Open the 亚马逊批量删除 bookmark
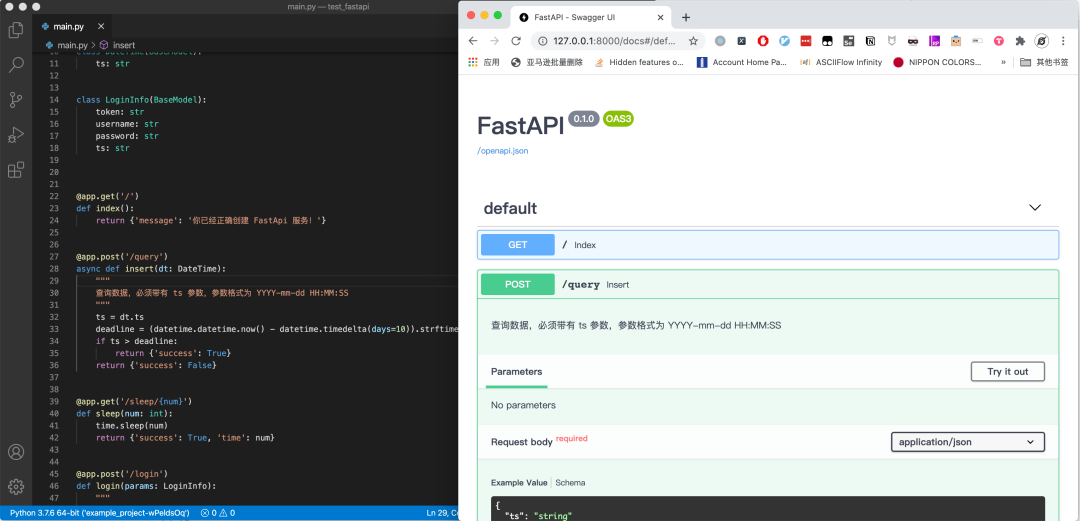1080x521 pixels. [547, 62]
